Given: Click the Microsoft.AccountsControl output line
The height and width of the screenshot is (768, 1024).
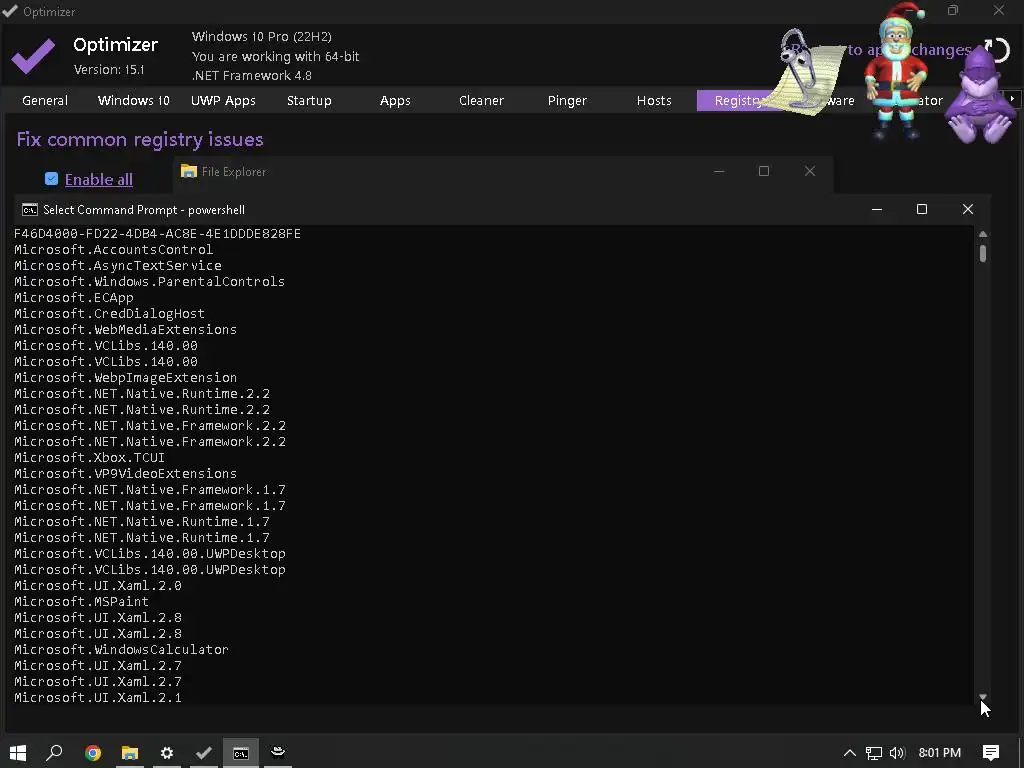Looking at the screenshot, I should click(x=114, y=249).
